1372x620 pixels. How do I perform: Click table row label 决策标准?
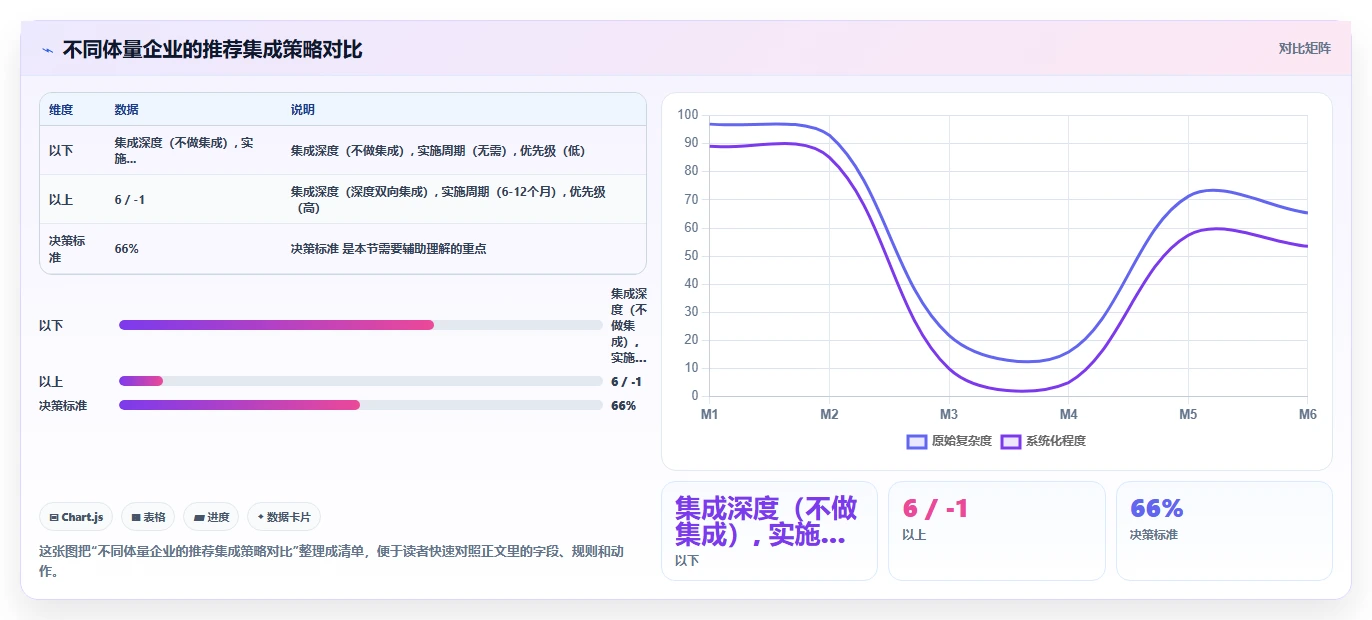67,248
